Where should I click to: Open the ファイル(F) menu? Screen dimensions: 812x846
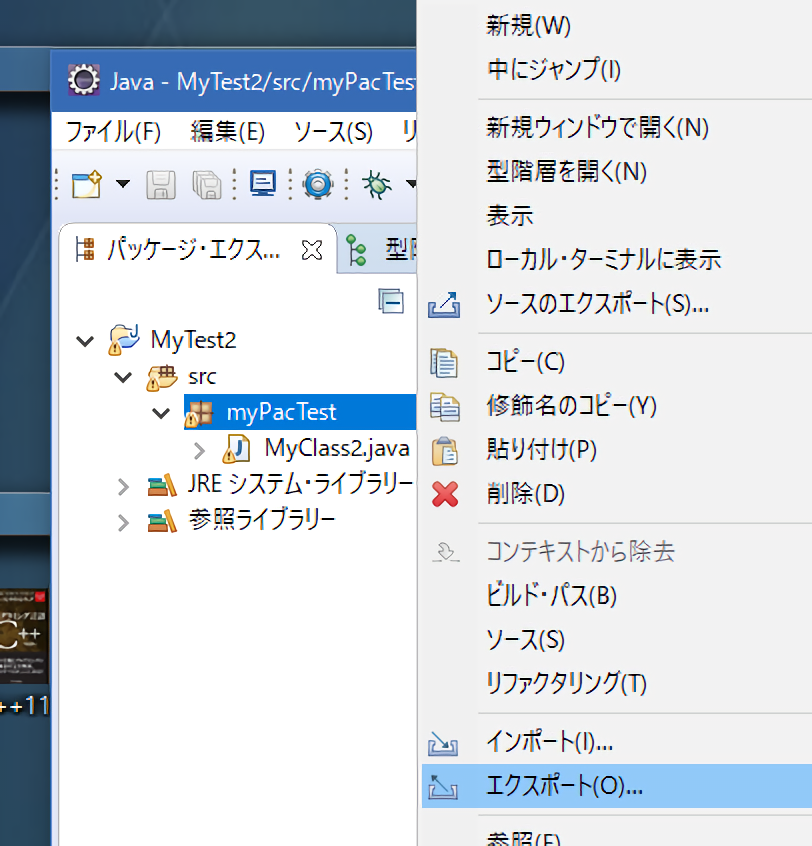coord(113,131)
